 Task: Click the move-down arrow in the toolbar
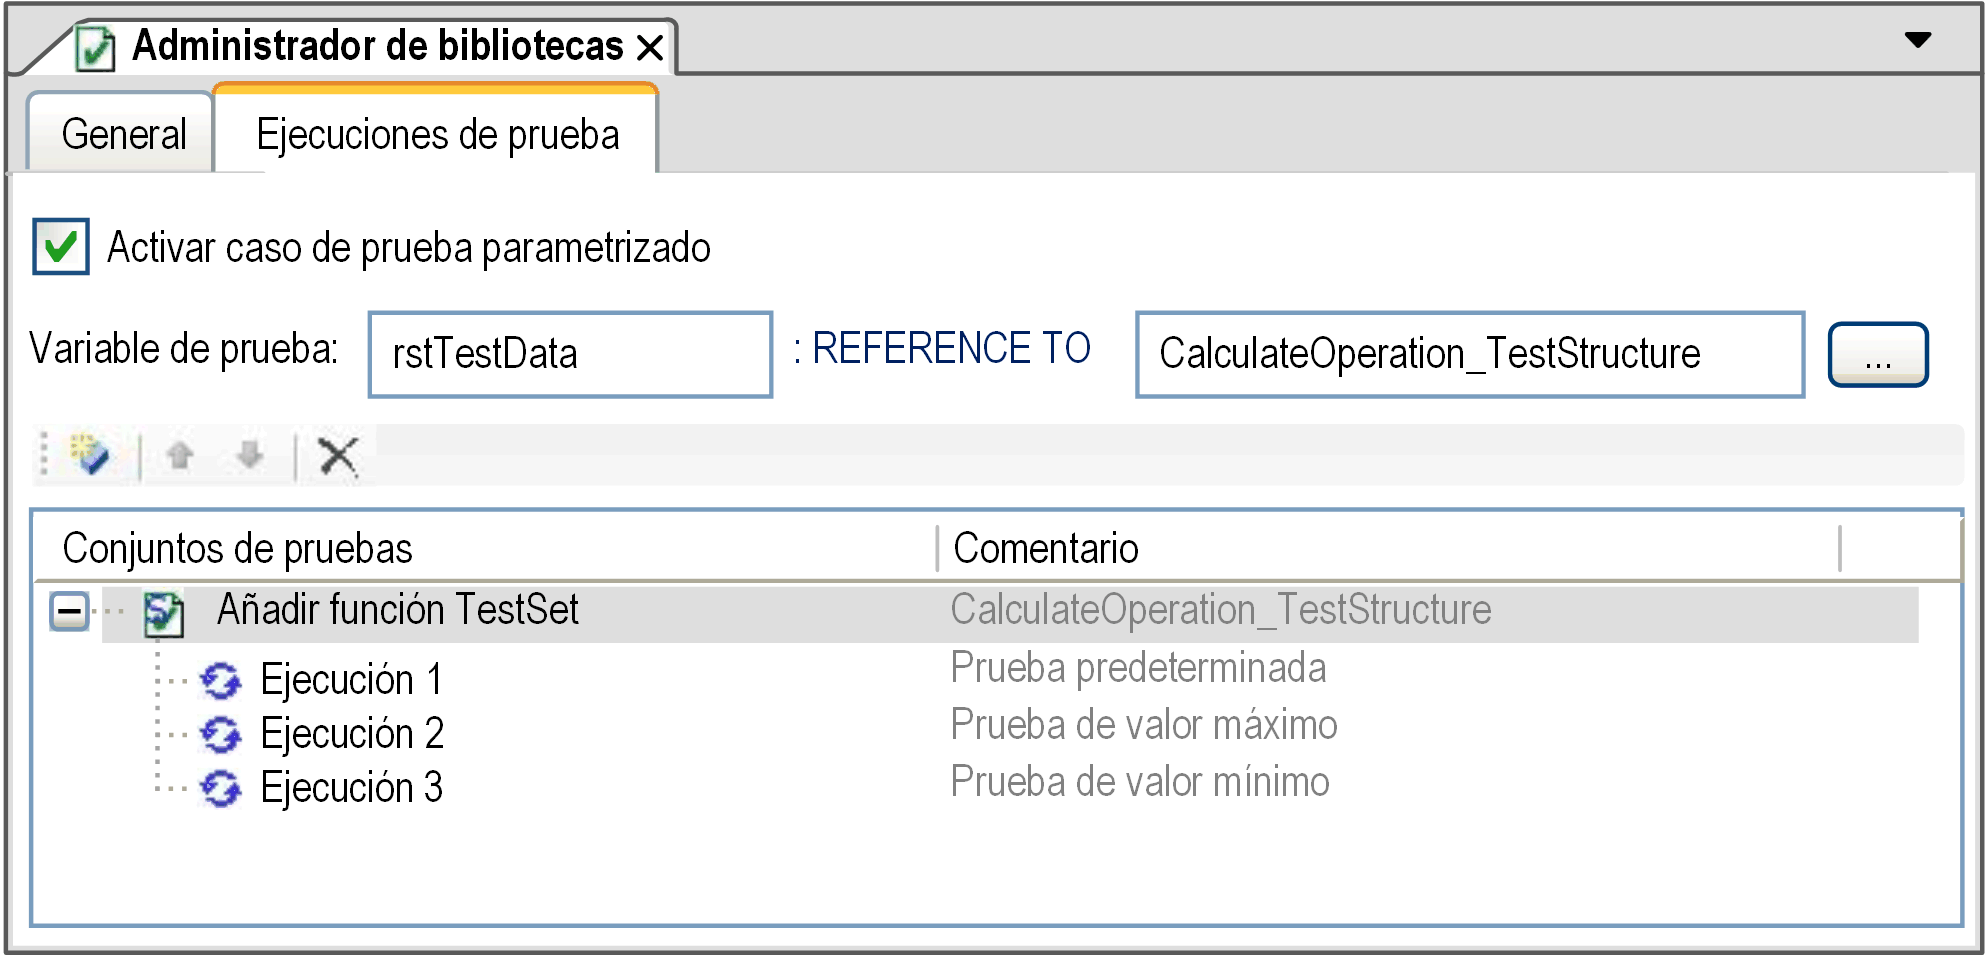click(x=248, y=455)
